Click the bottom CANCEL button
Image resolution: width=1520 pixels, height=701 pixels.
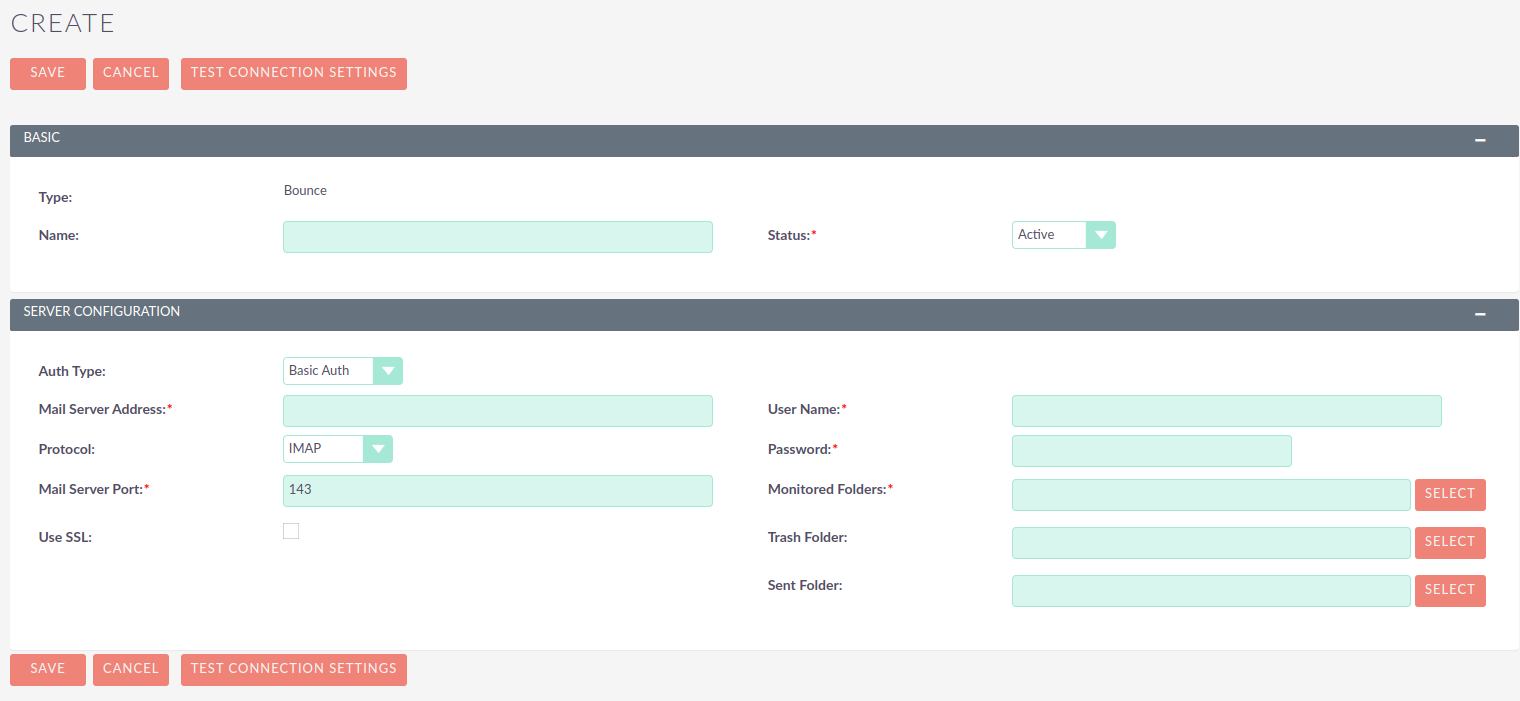pos(130,669)
